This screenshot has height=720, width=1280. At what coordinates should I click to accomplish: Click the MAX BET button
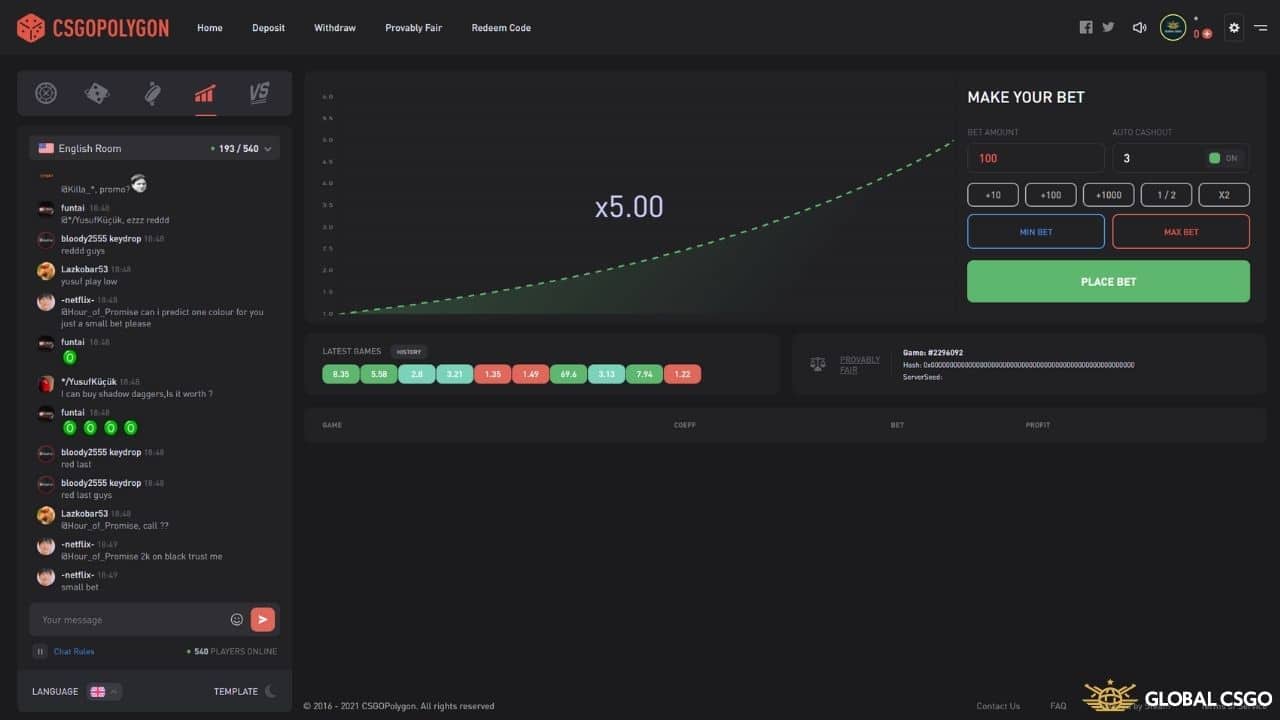[x=1181, y=232]
